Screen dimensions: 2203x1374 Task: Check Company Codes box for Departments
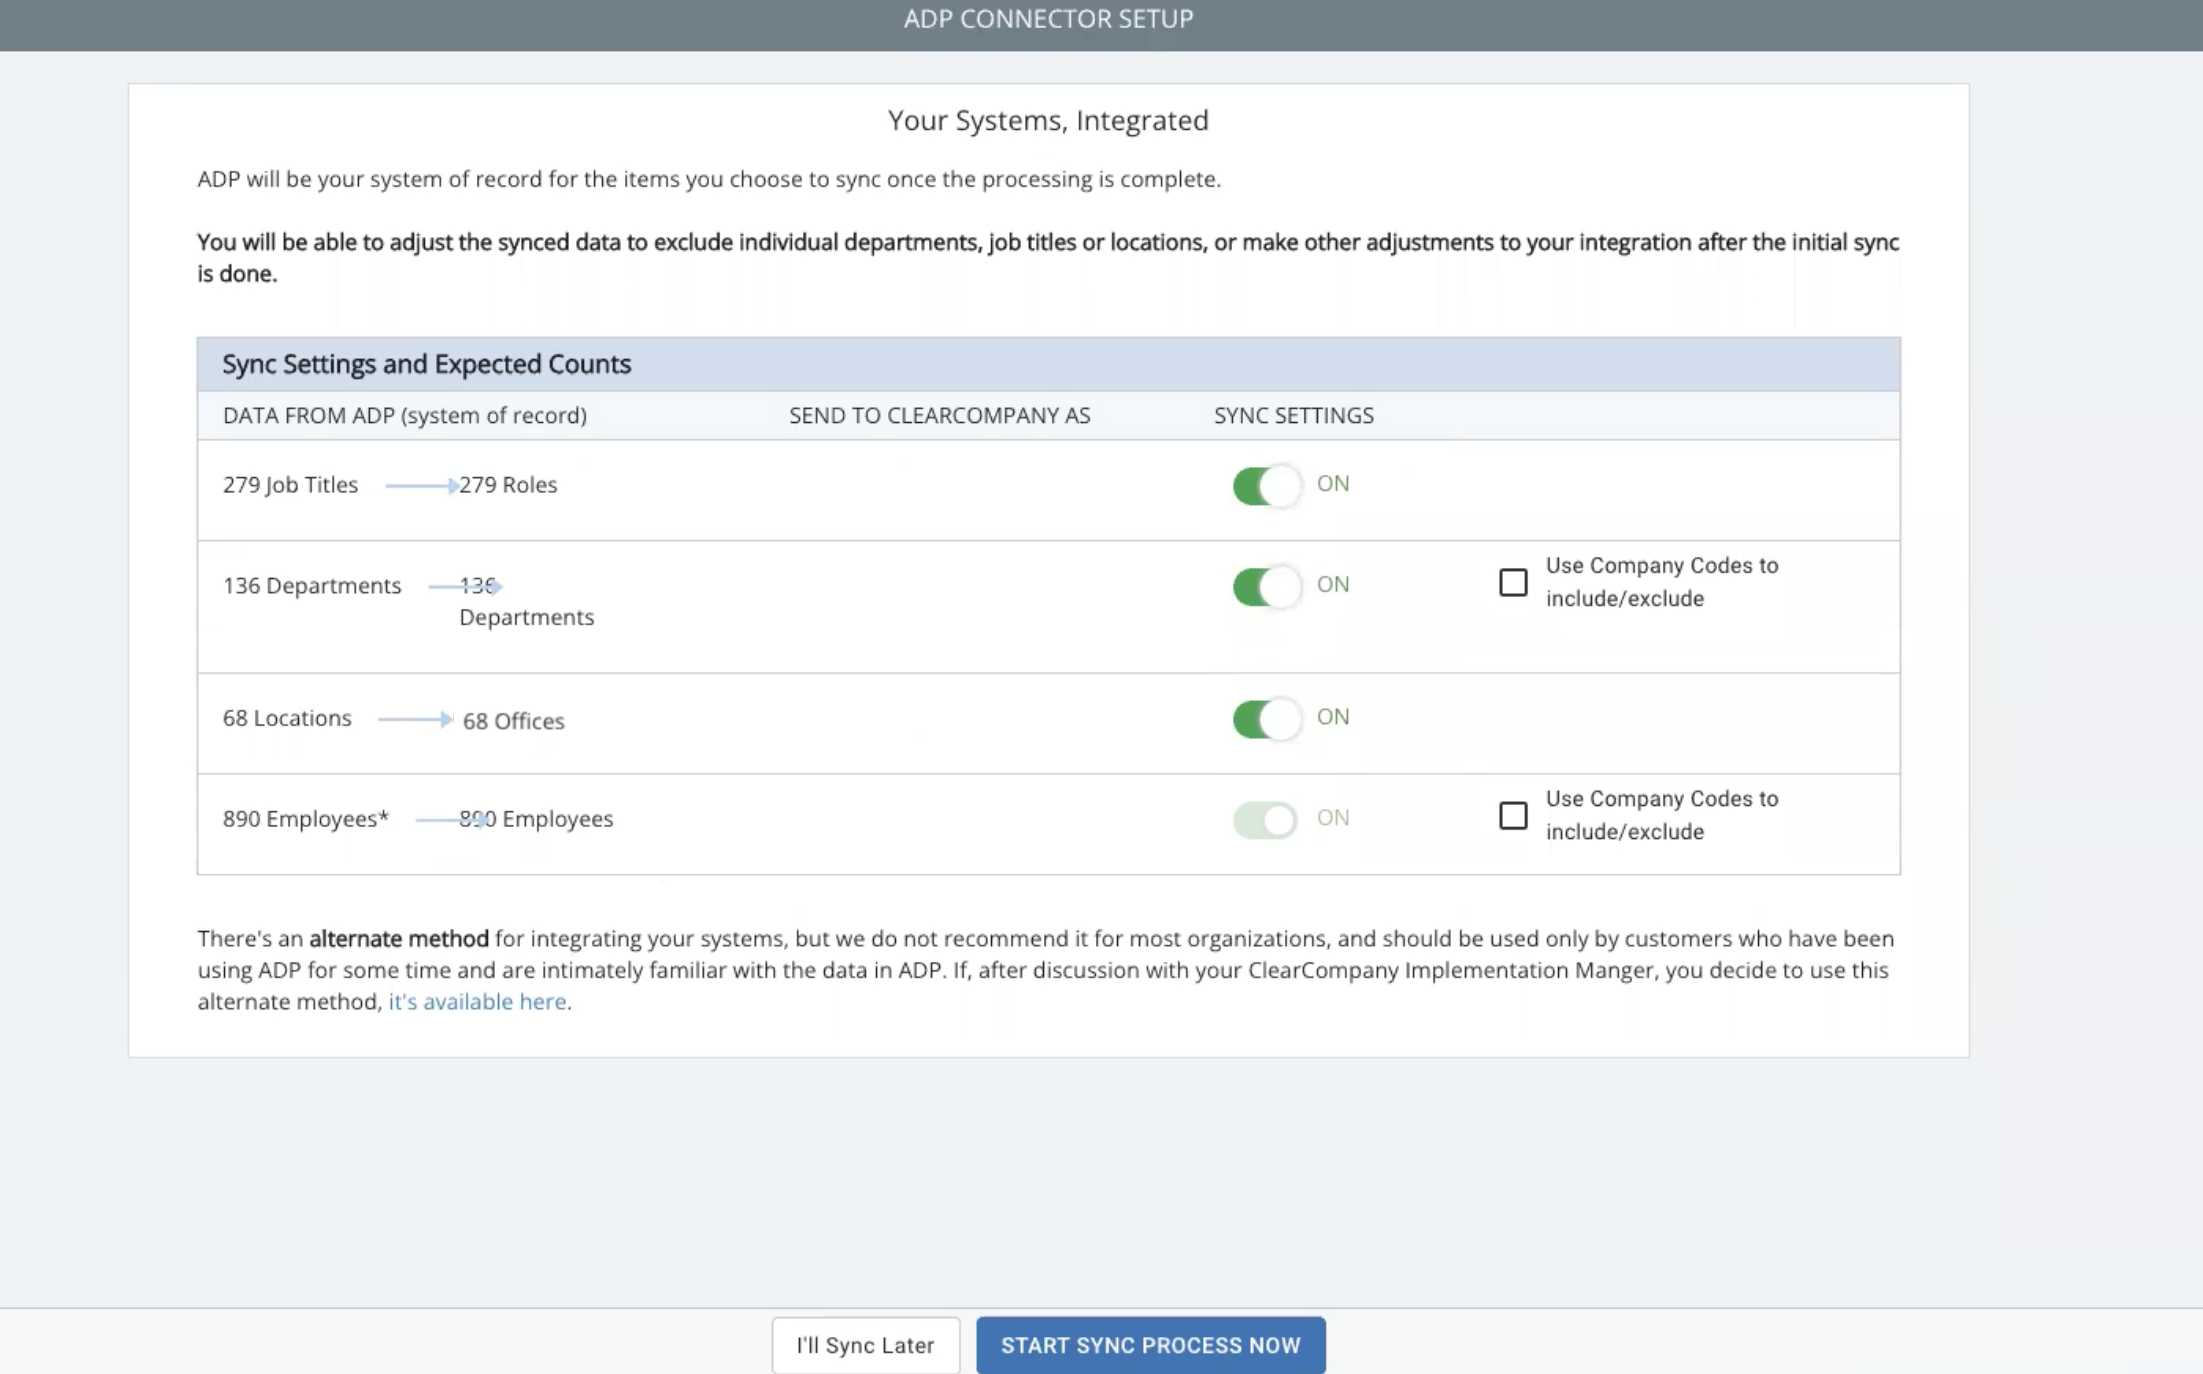[x=1513, y=582]
